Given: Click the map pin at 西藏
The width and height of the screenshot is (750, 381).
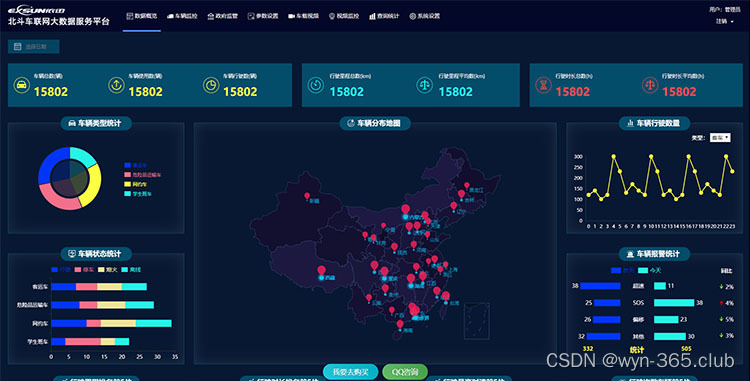Looking at the screenshot, I should click(x=321, y=271).
